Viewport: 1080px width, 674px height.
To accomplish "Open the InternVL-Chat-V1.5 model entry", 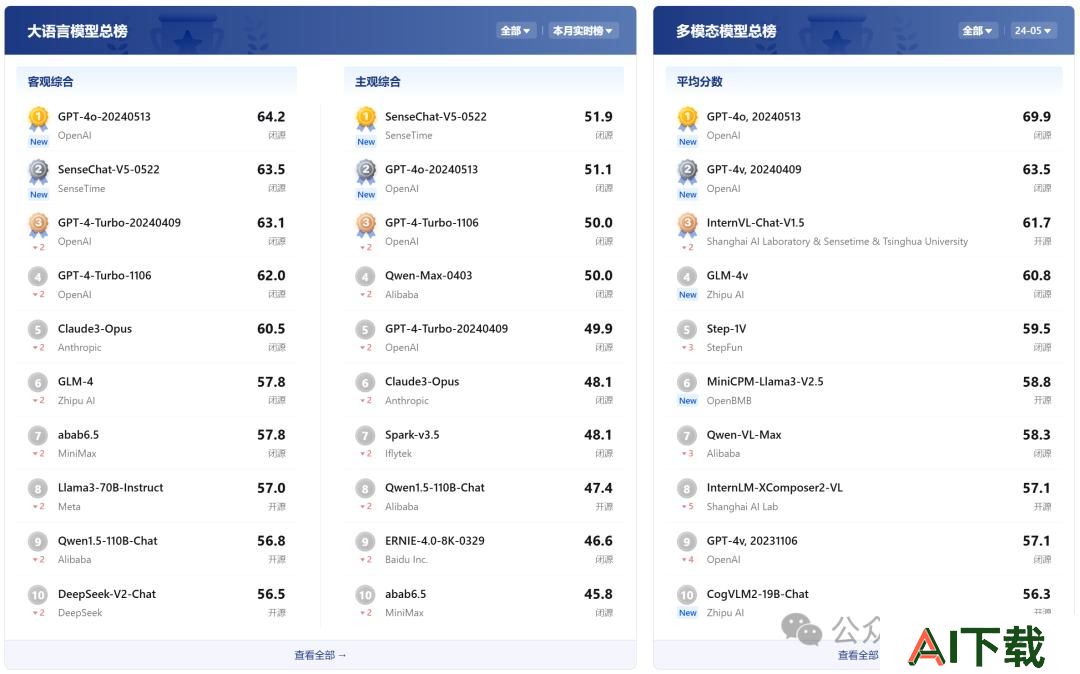I will [756, 222].
